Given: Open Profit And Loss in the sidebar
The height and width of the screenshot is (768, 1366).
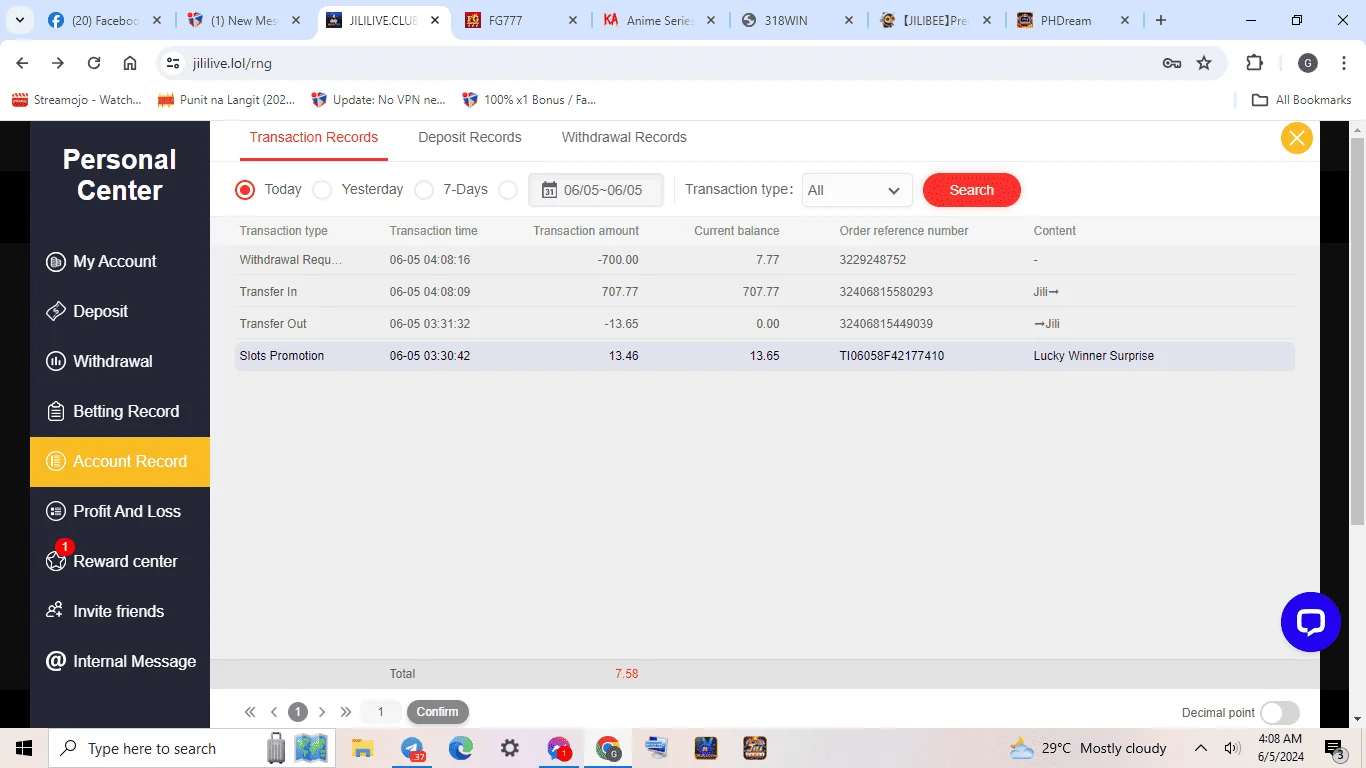Looking at the screenshot, I should point(120,512).
